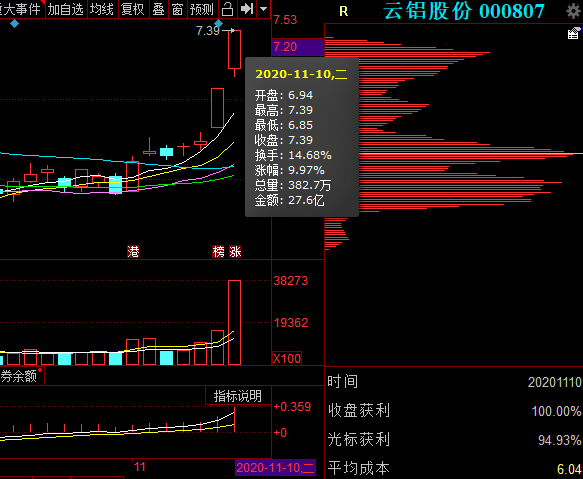This screenshot has width=583, height=479.
Task: Click the lock icon in chart toolbar
Action: (227, 9)
